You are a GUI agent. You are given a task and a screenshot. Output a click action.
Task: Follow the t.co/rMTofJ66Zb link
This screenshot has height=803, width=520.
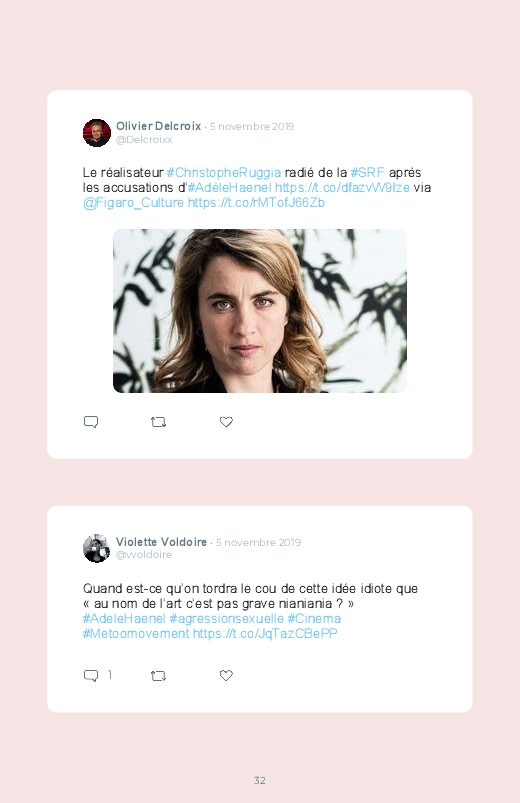pos(256,203)
